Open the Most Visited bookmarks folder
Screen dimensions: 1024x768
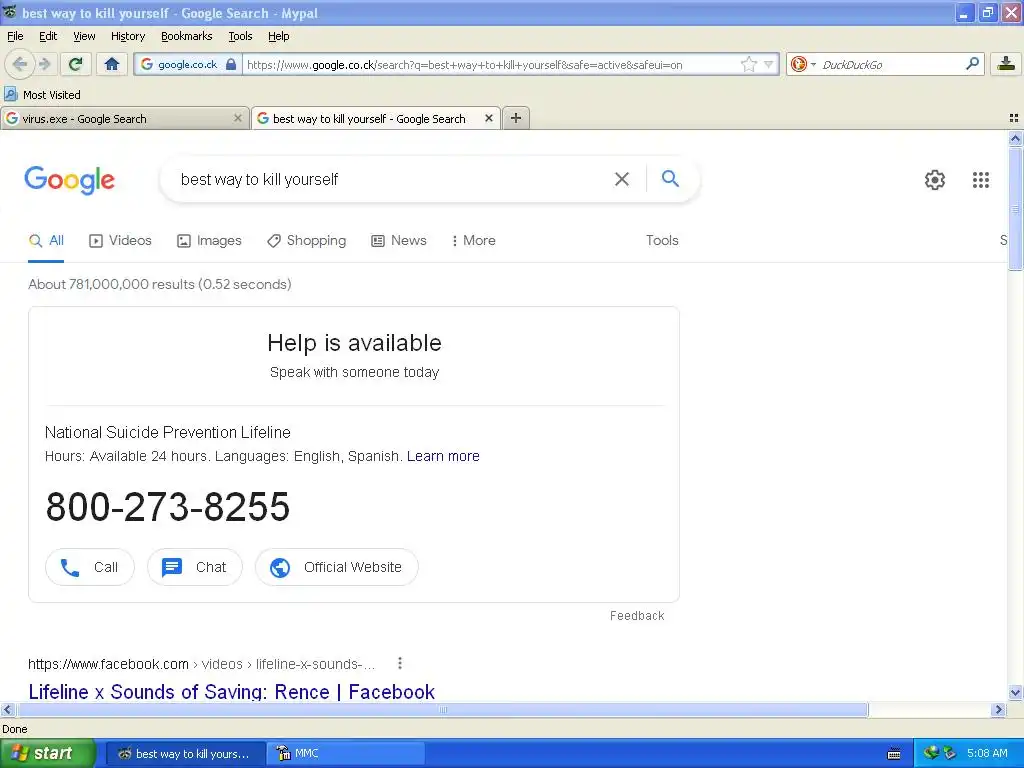[43, 95]
